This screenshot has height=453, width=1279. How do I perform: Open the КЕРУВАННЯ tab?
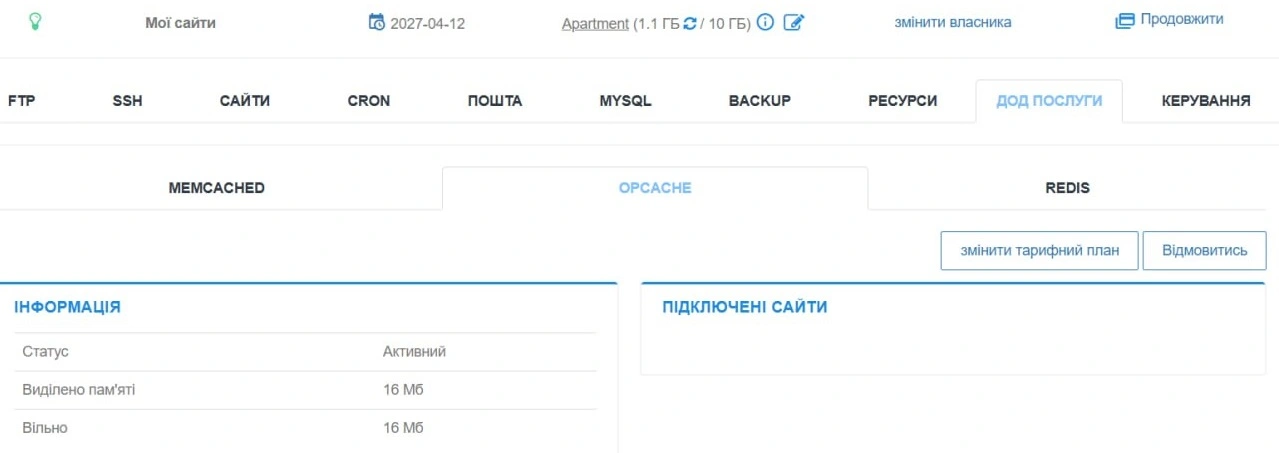(x=1206, y=101)
